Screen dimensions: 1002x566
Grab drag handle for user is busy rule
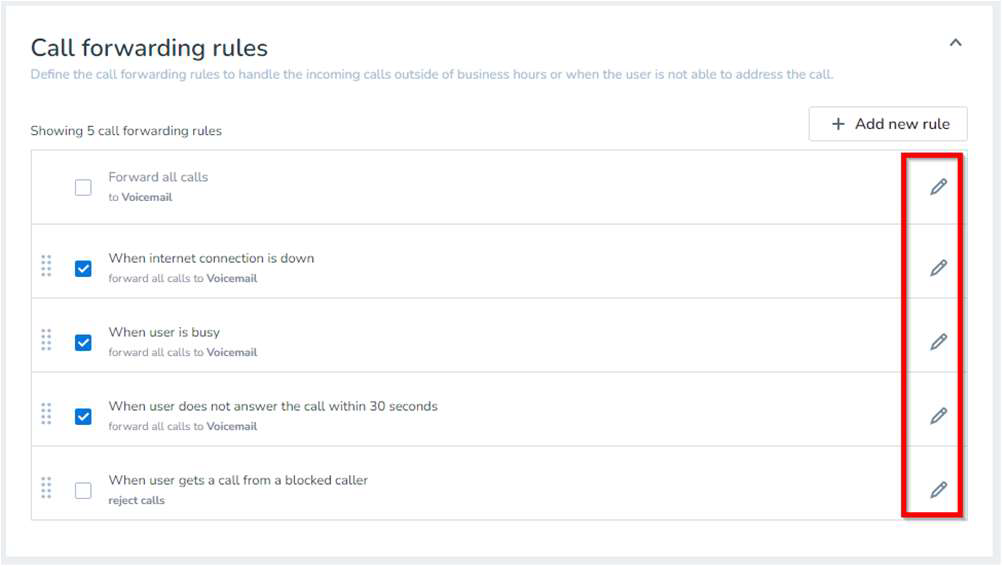point(46,340)
